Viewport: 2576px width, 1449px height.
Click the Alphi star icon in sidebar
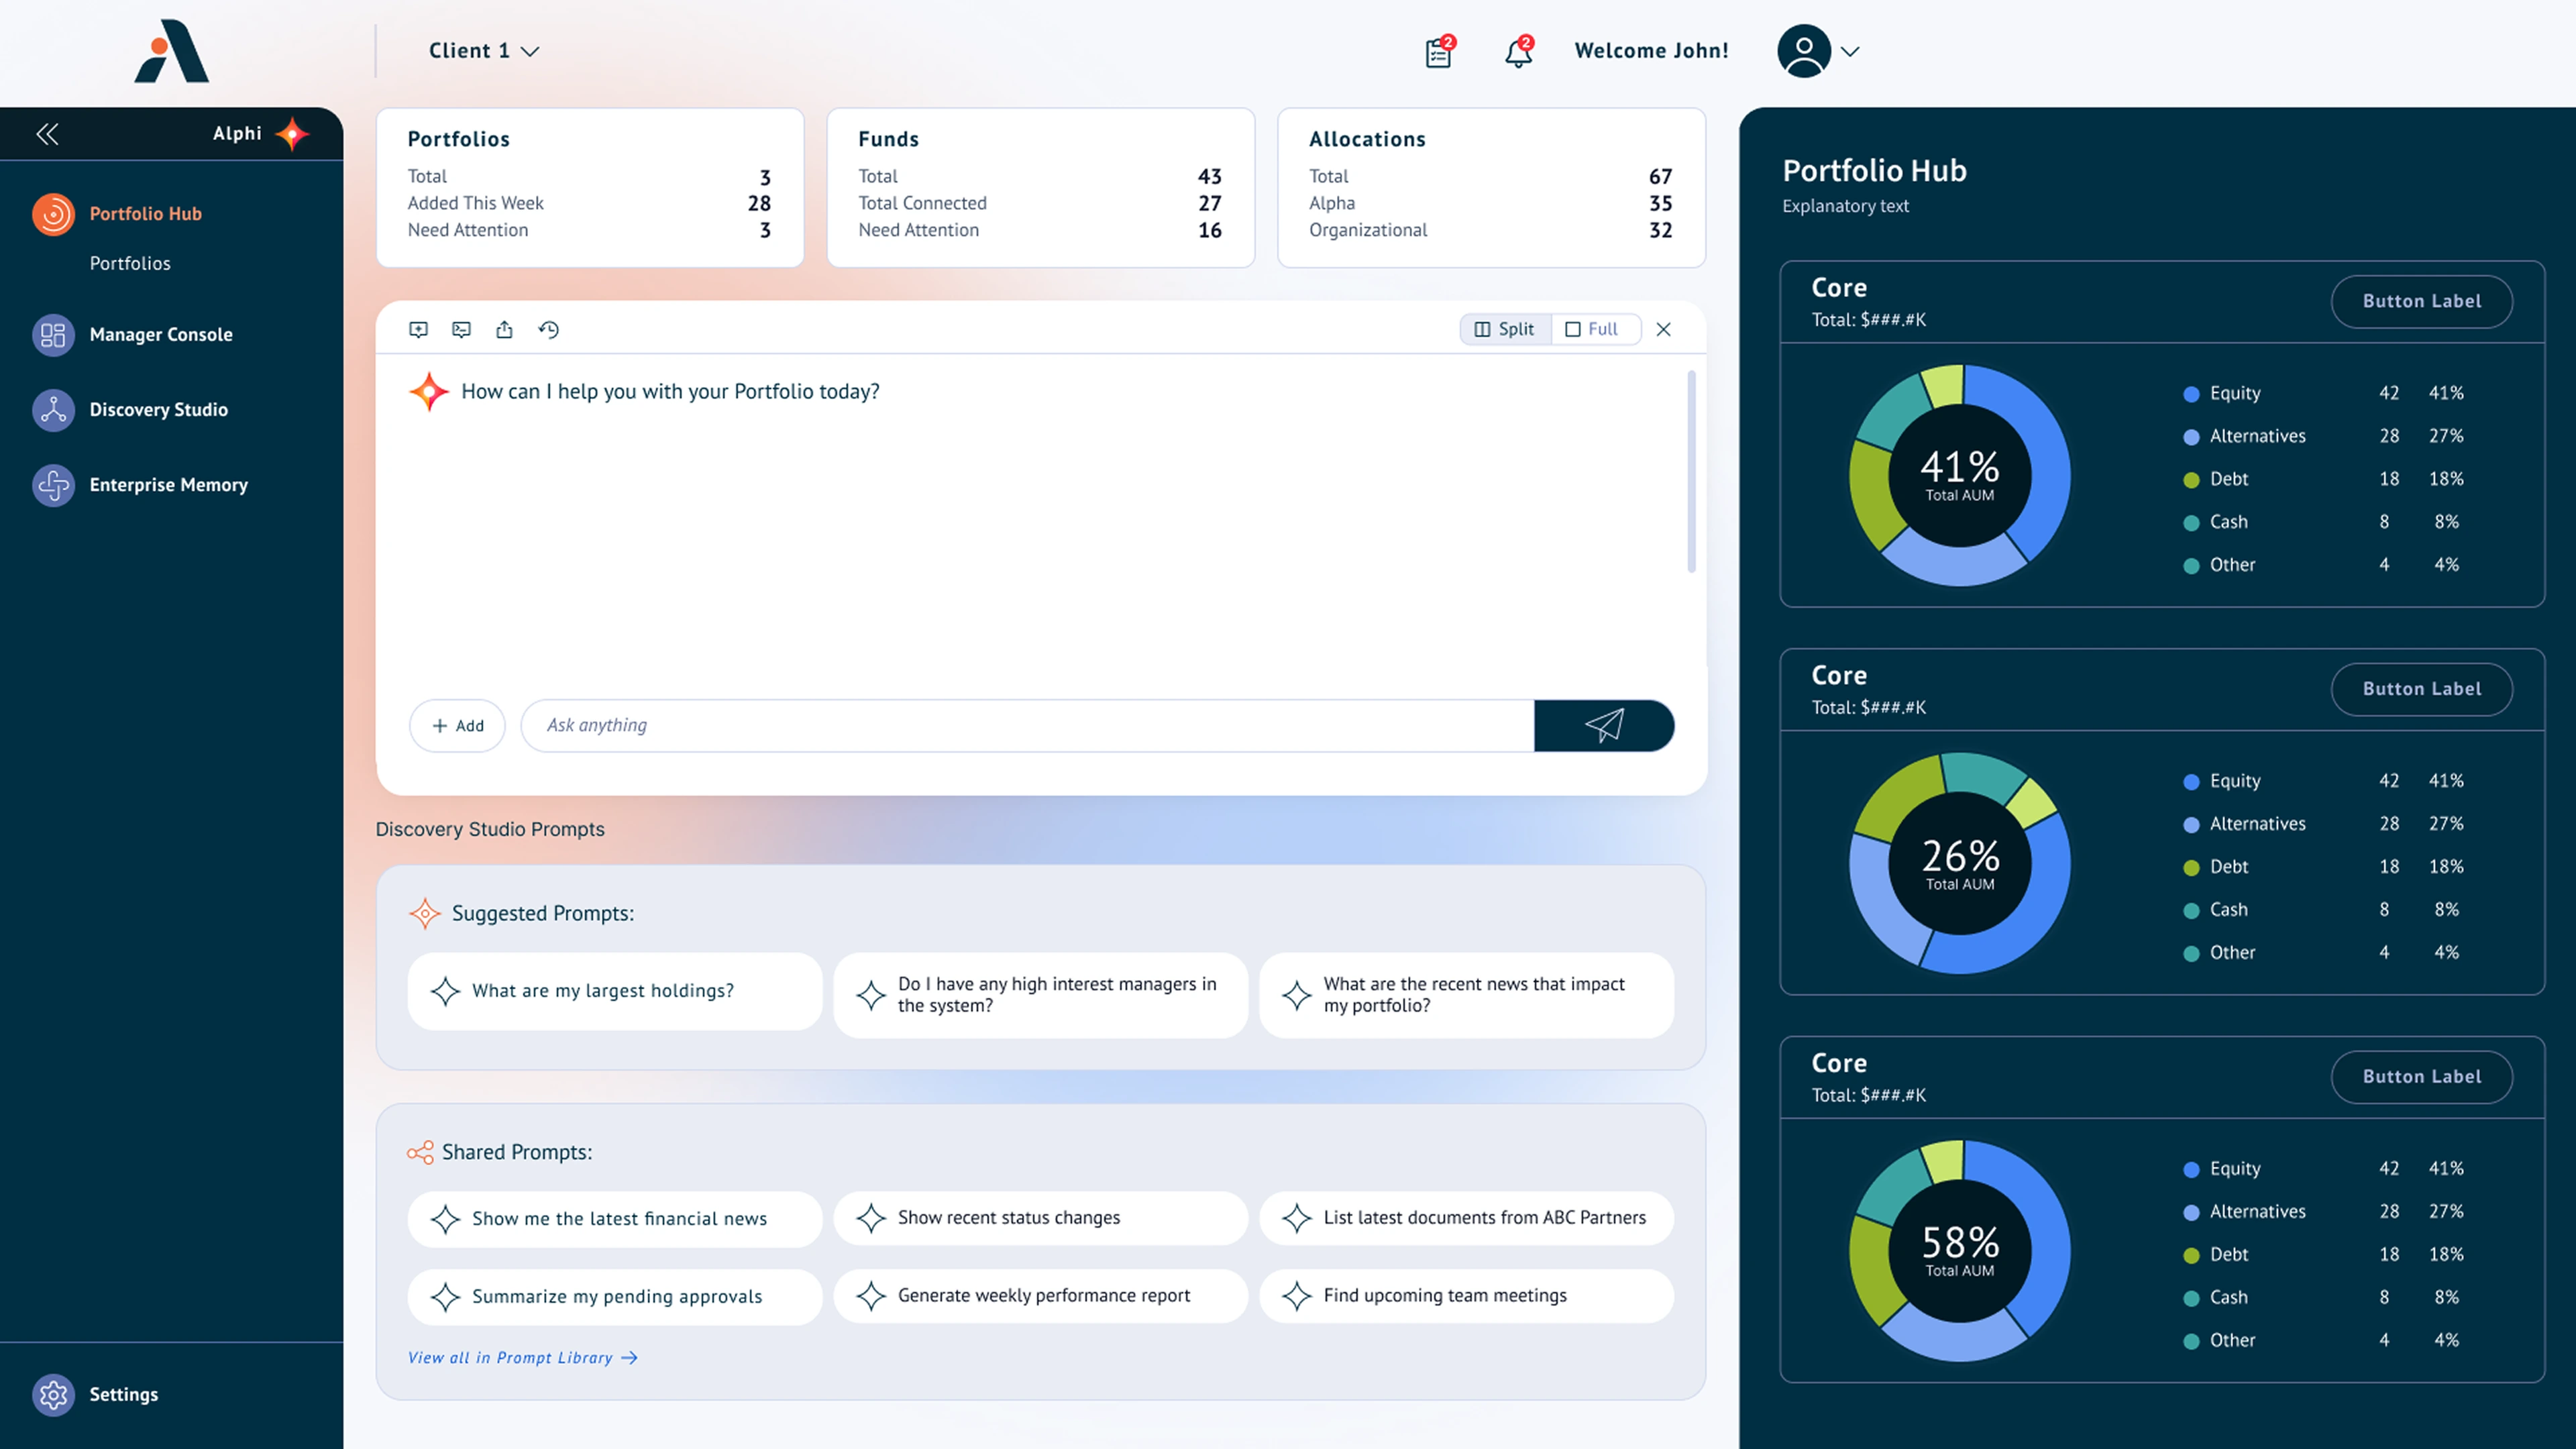pos(292,134)
